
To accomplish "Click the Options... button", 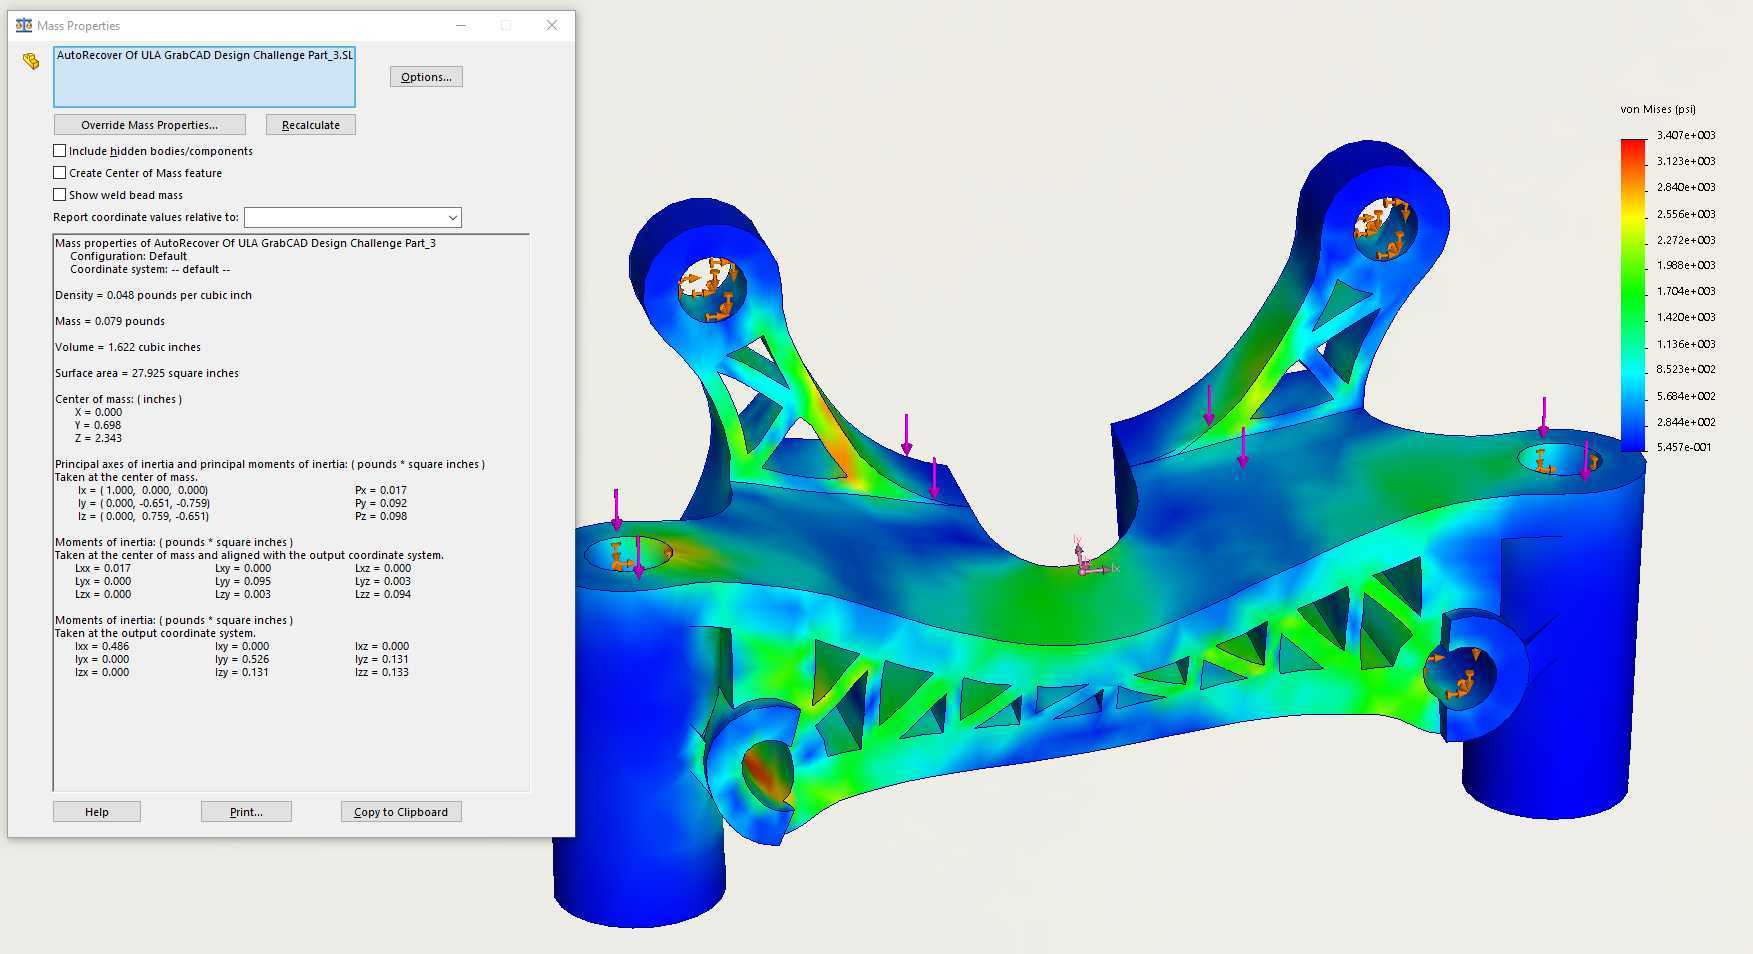I will [x=426, y=77].
